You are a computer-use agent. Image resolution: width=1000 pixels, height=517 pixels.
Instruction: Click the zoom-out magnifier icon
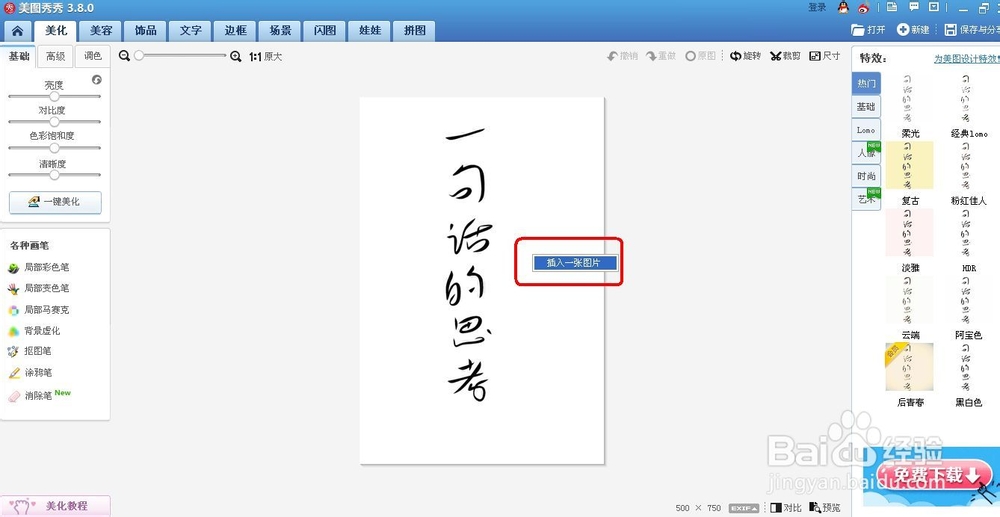[x=124, y=56]
